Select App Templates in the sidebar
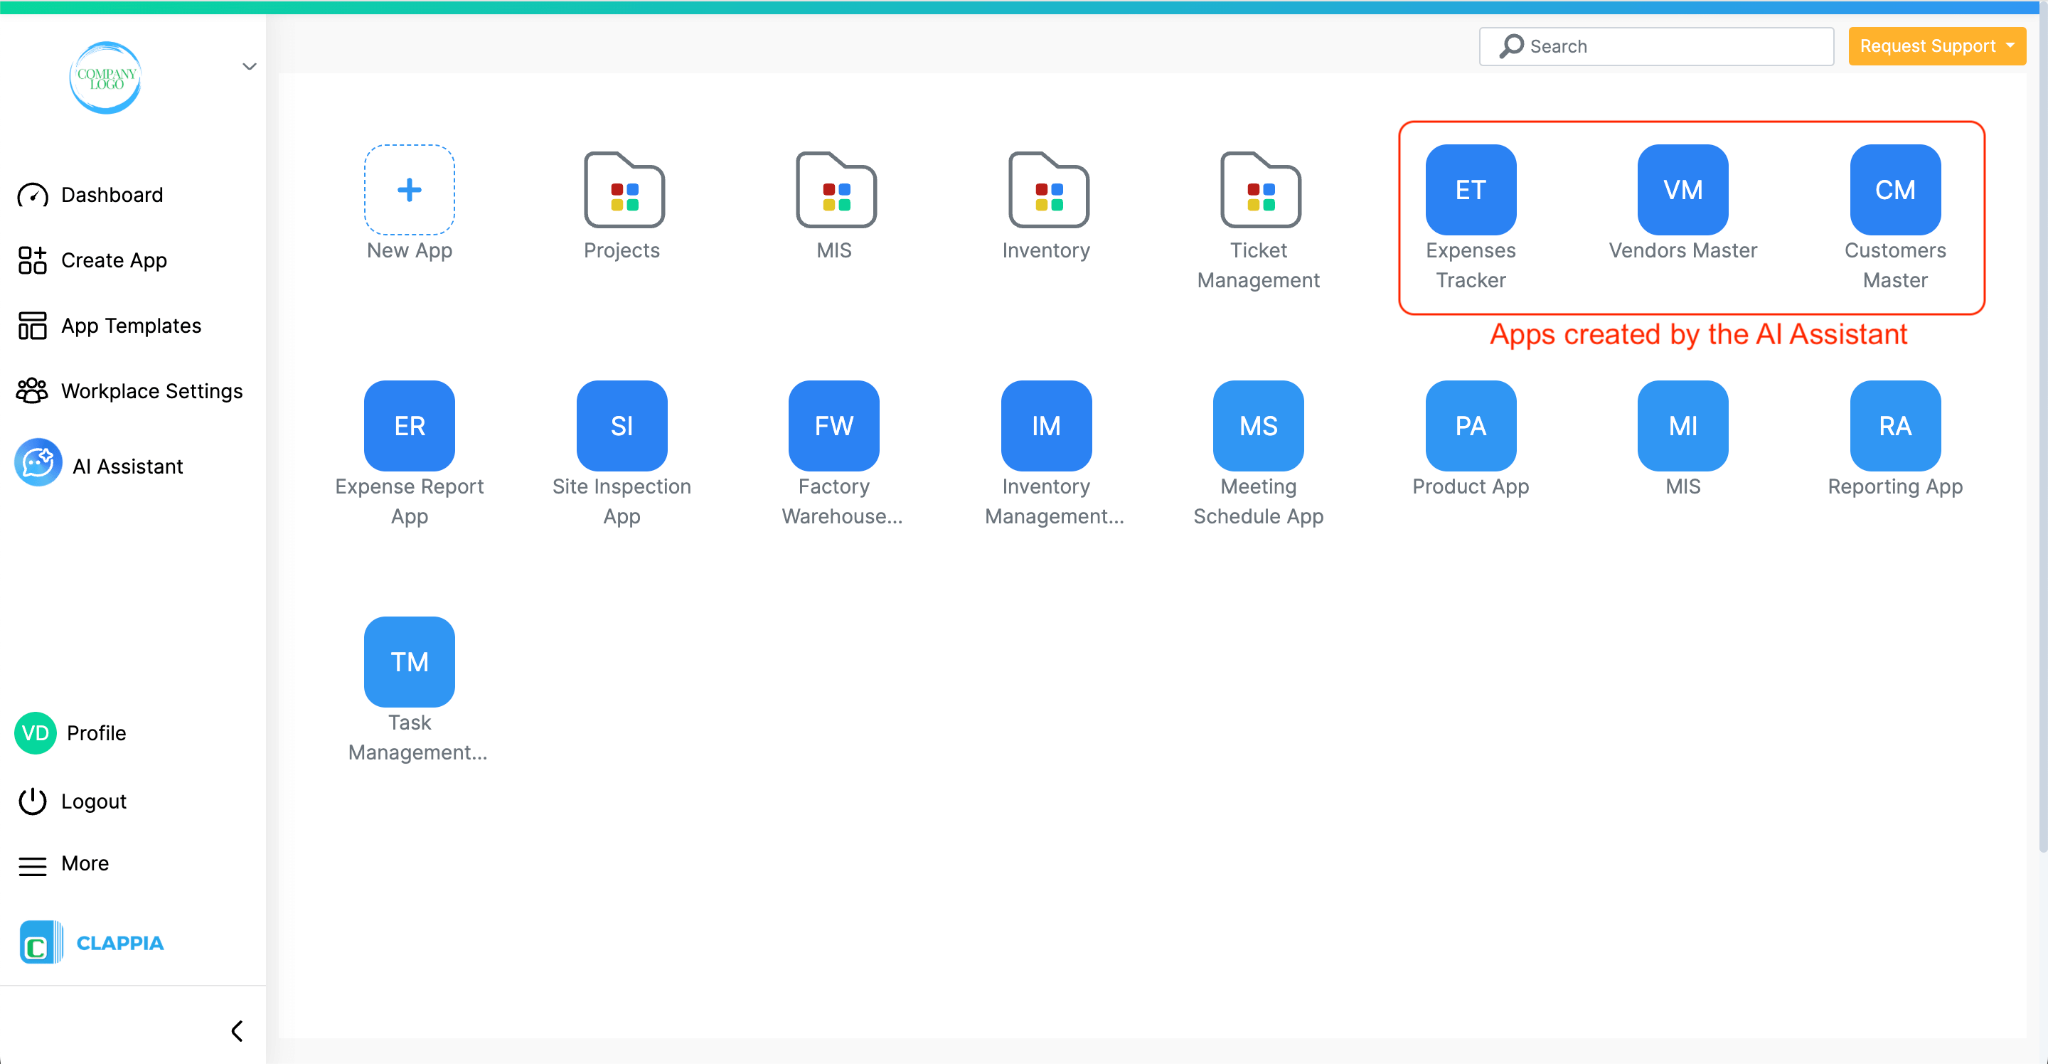The width and height of the screenshot is (2048, 1064). (x=129, y=325)
